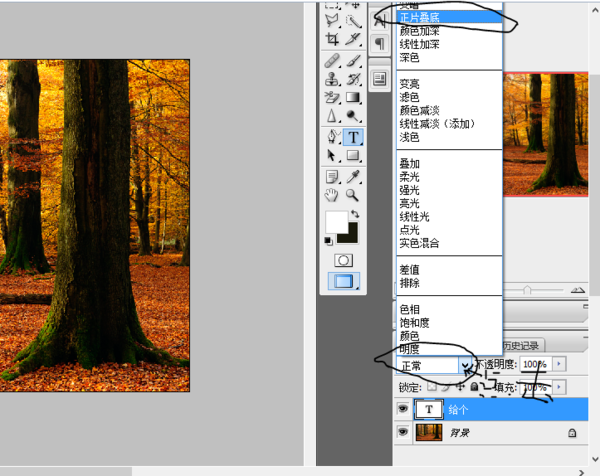Image resolution: width=600 pixels, height=476 pixels.
Task: Change the screen mode button
Action: [x=344, y=281]
